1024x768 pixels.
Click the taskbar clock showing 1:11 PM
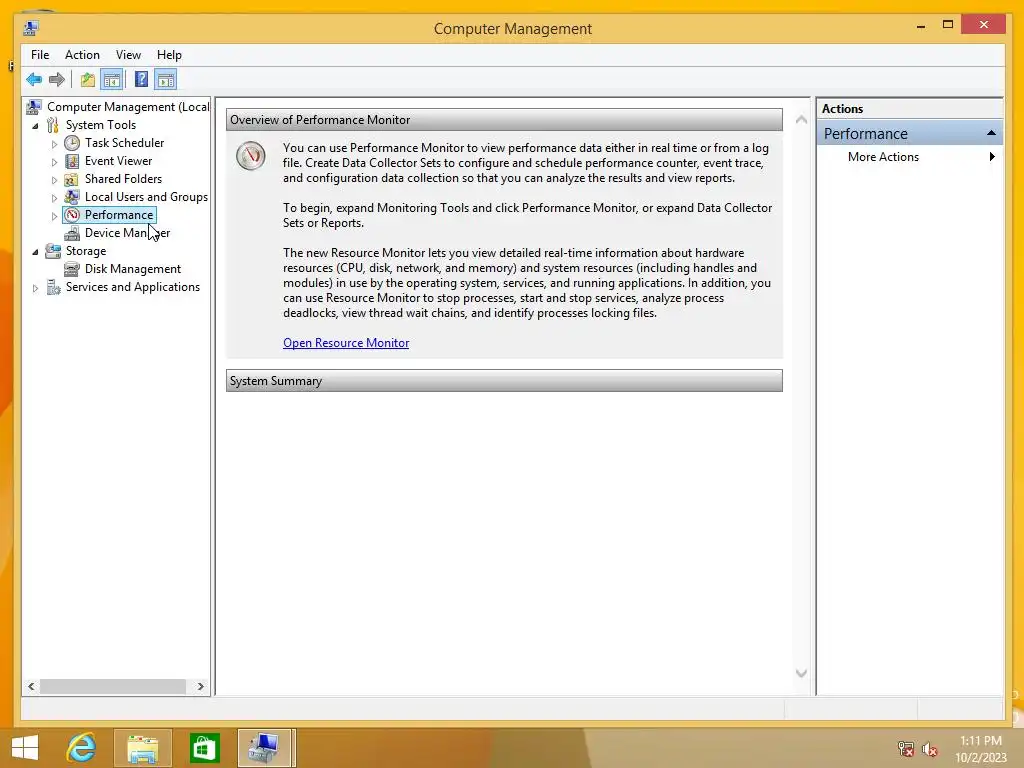pyautogui.click(x=981, y=741)
